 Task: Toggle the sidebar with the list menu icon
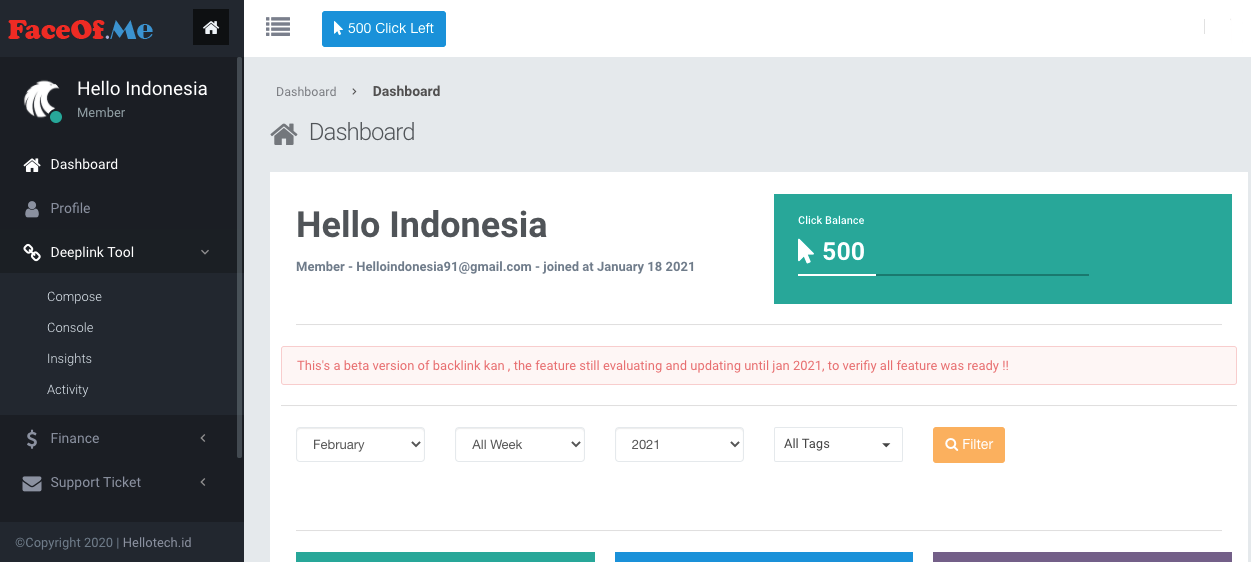click(278, 28)
